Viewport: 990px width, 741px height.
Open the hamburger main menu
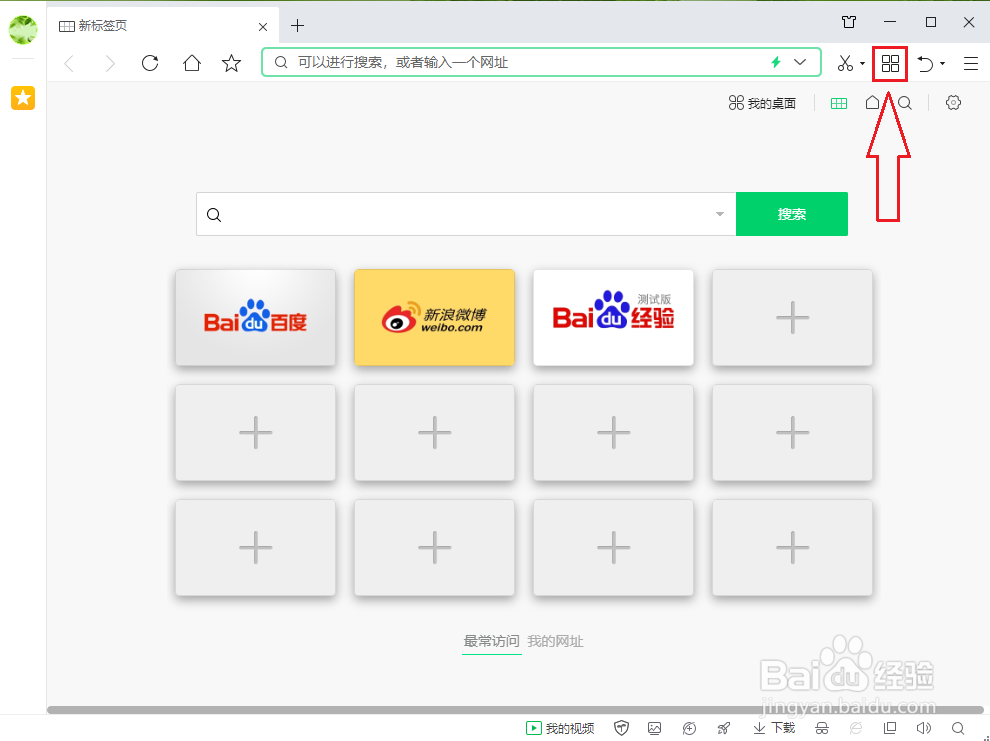(x=971, y=63)
